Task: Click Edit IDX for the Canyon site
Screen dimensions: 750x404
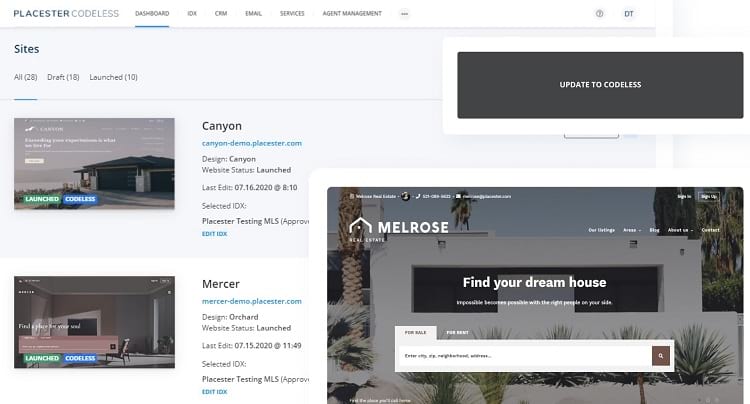Action: tap(214, 234)
